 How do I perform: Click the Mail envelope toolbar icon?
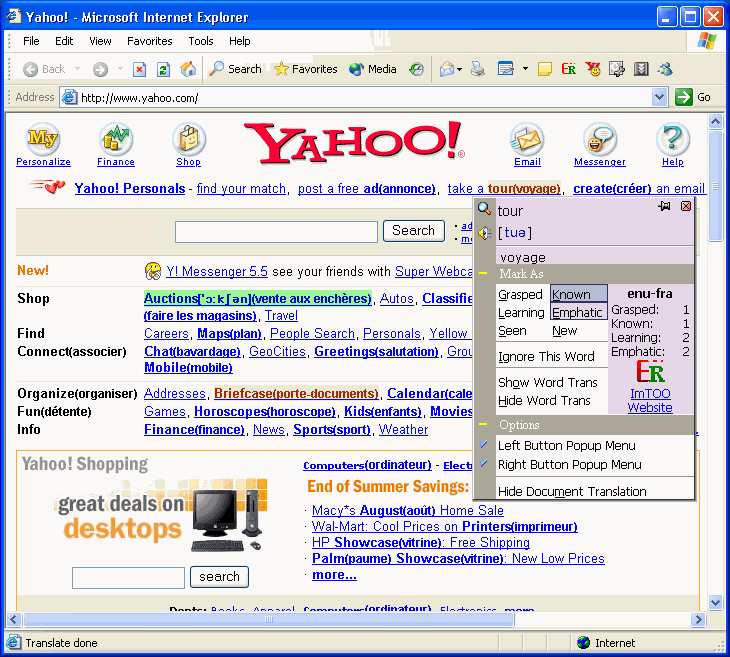[447, 69]
